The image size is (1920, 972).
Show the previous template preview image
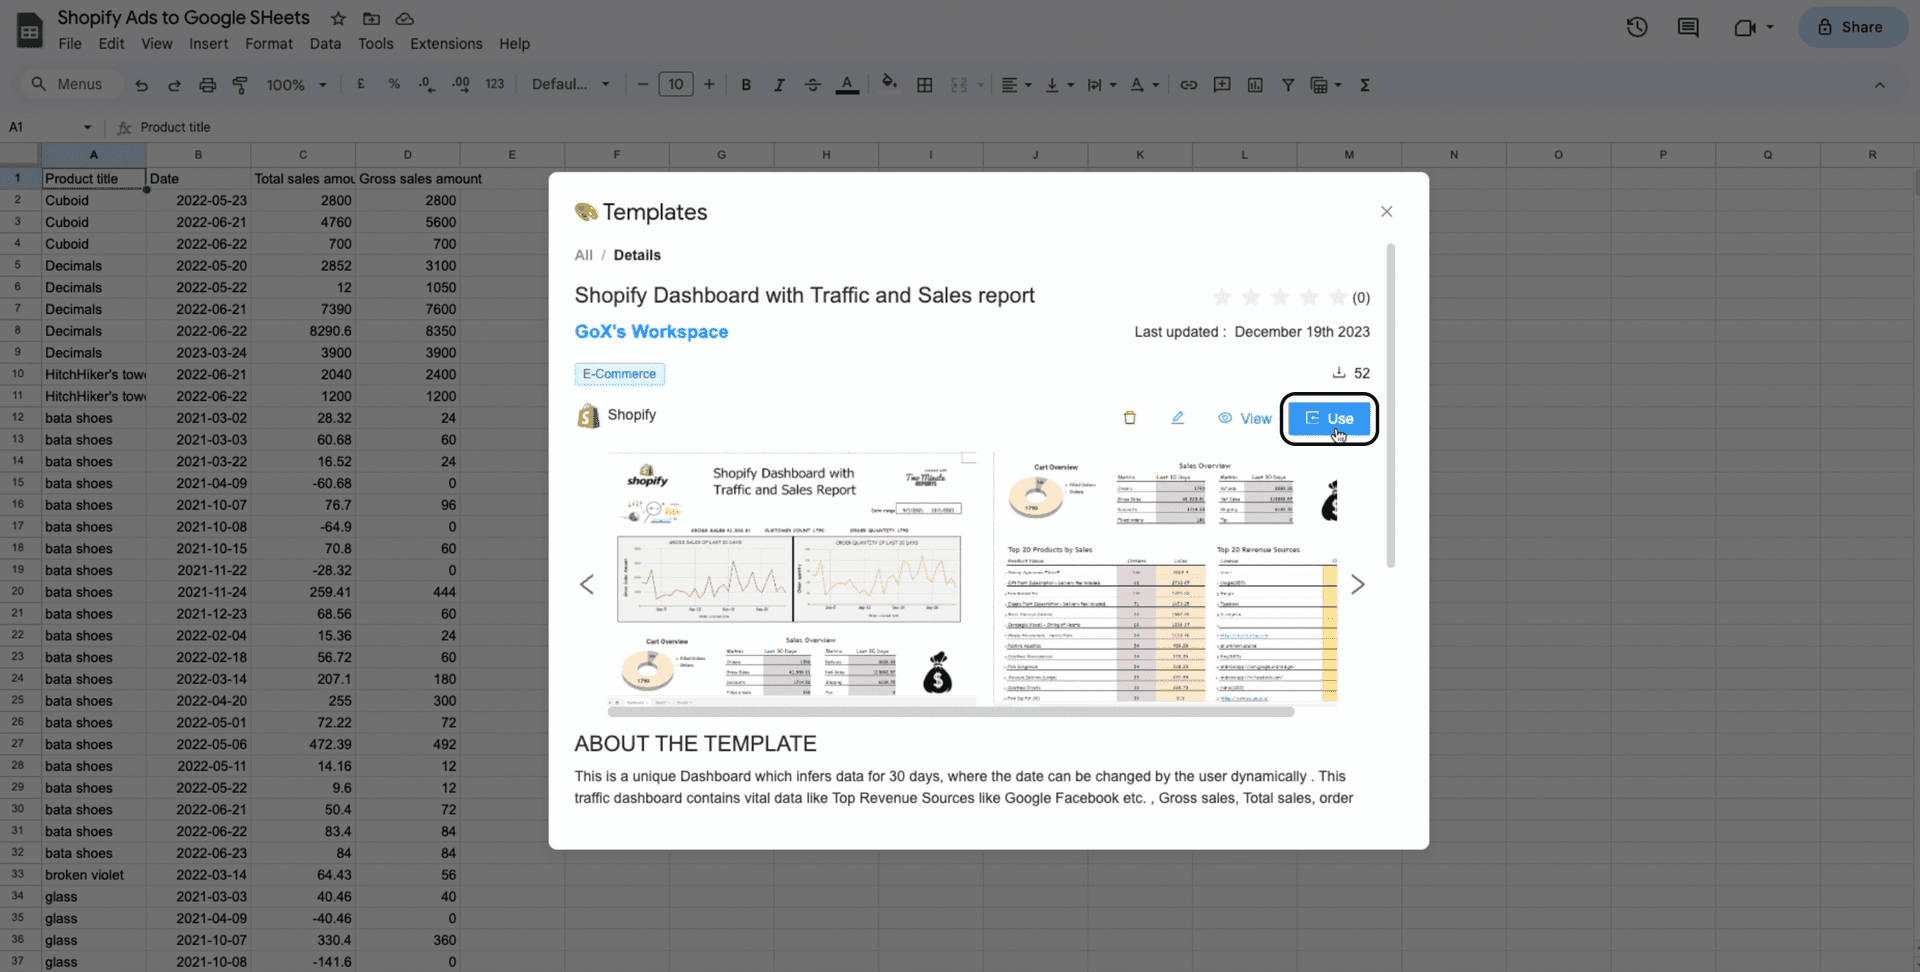pyautogui.click(x=587, y=584)
